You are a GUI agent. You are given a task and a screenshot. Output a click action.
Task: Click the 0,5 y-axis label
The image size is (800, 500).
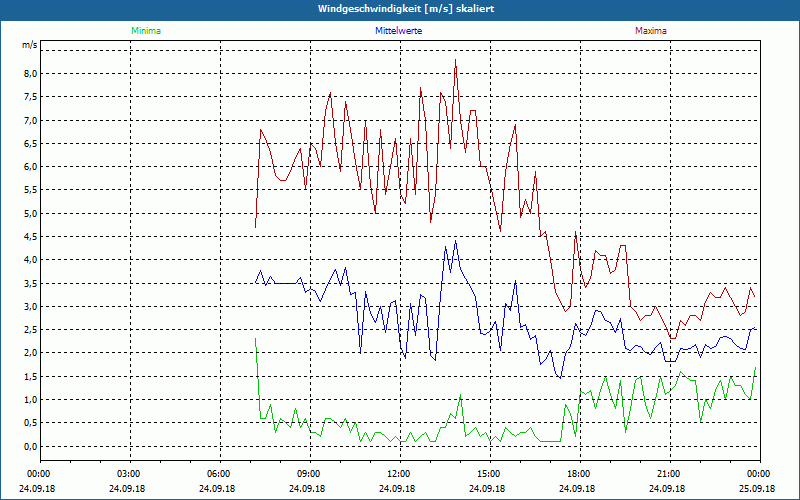point(30,423)
